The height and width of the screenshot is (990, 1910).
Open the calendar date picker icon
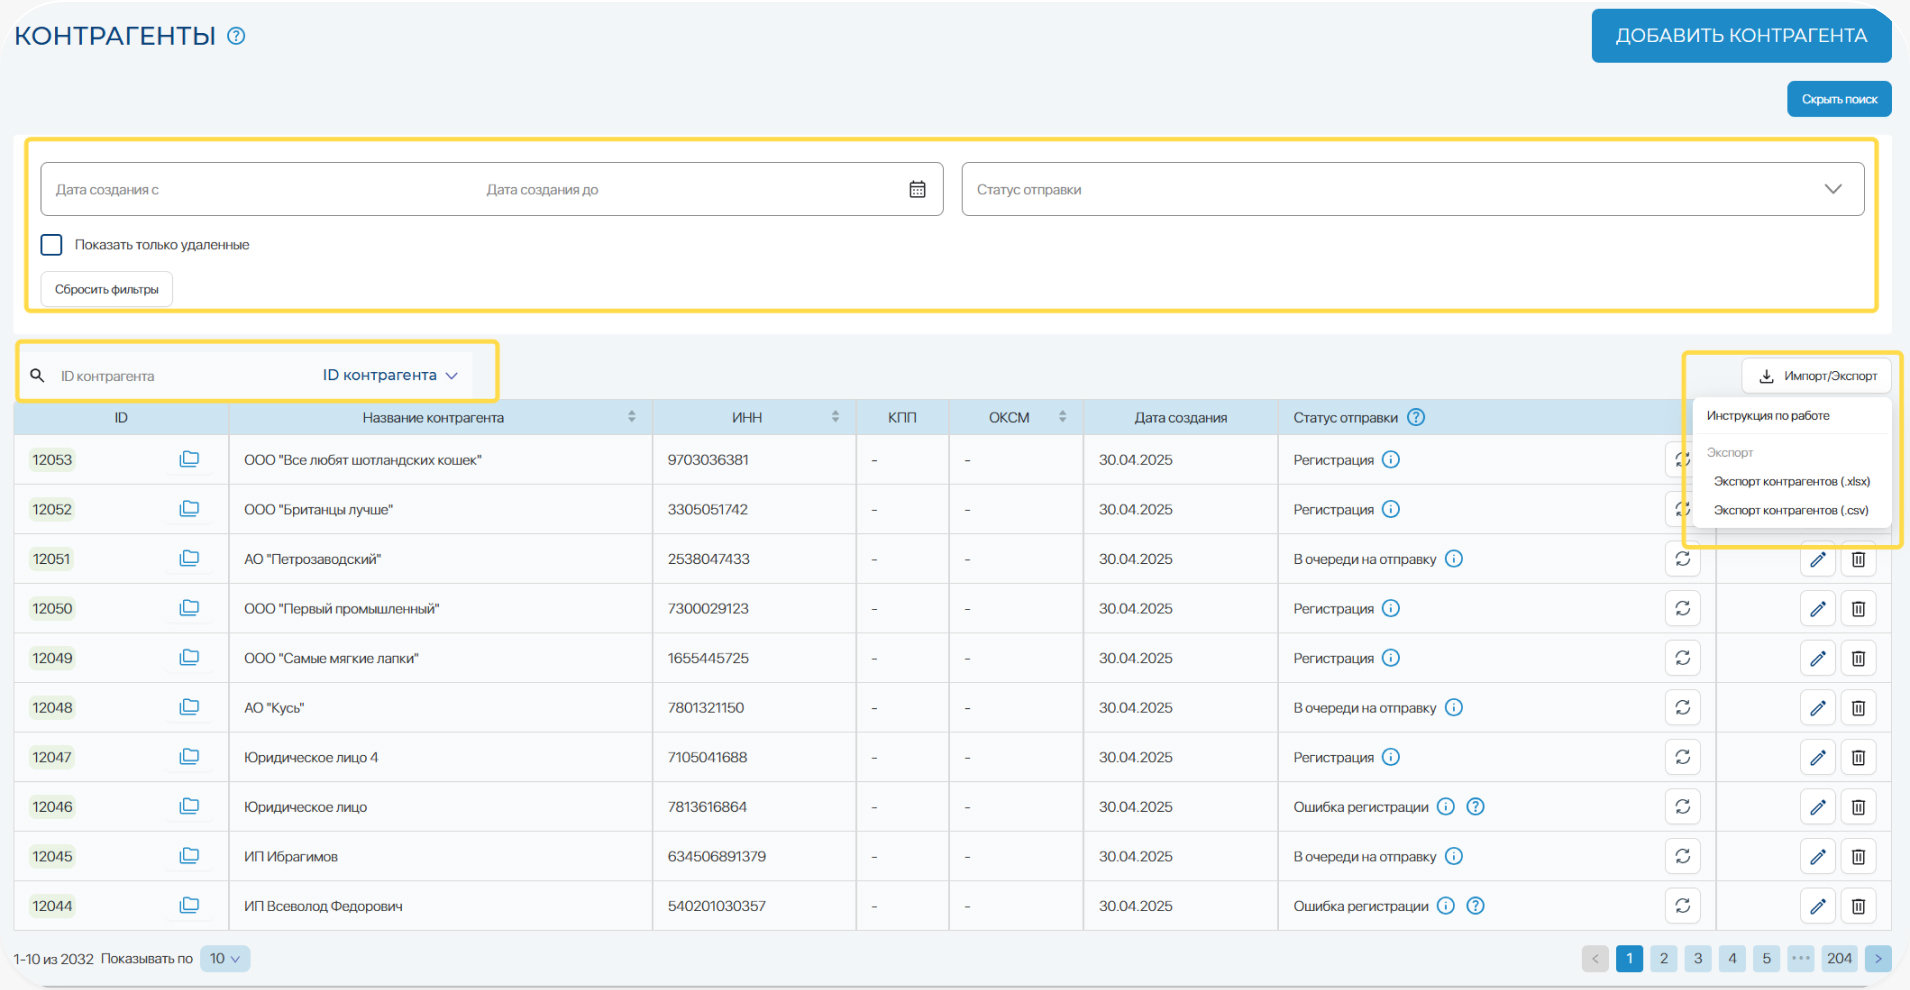917,189
